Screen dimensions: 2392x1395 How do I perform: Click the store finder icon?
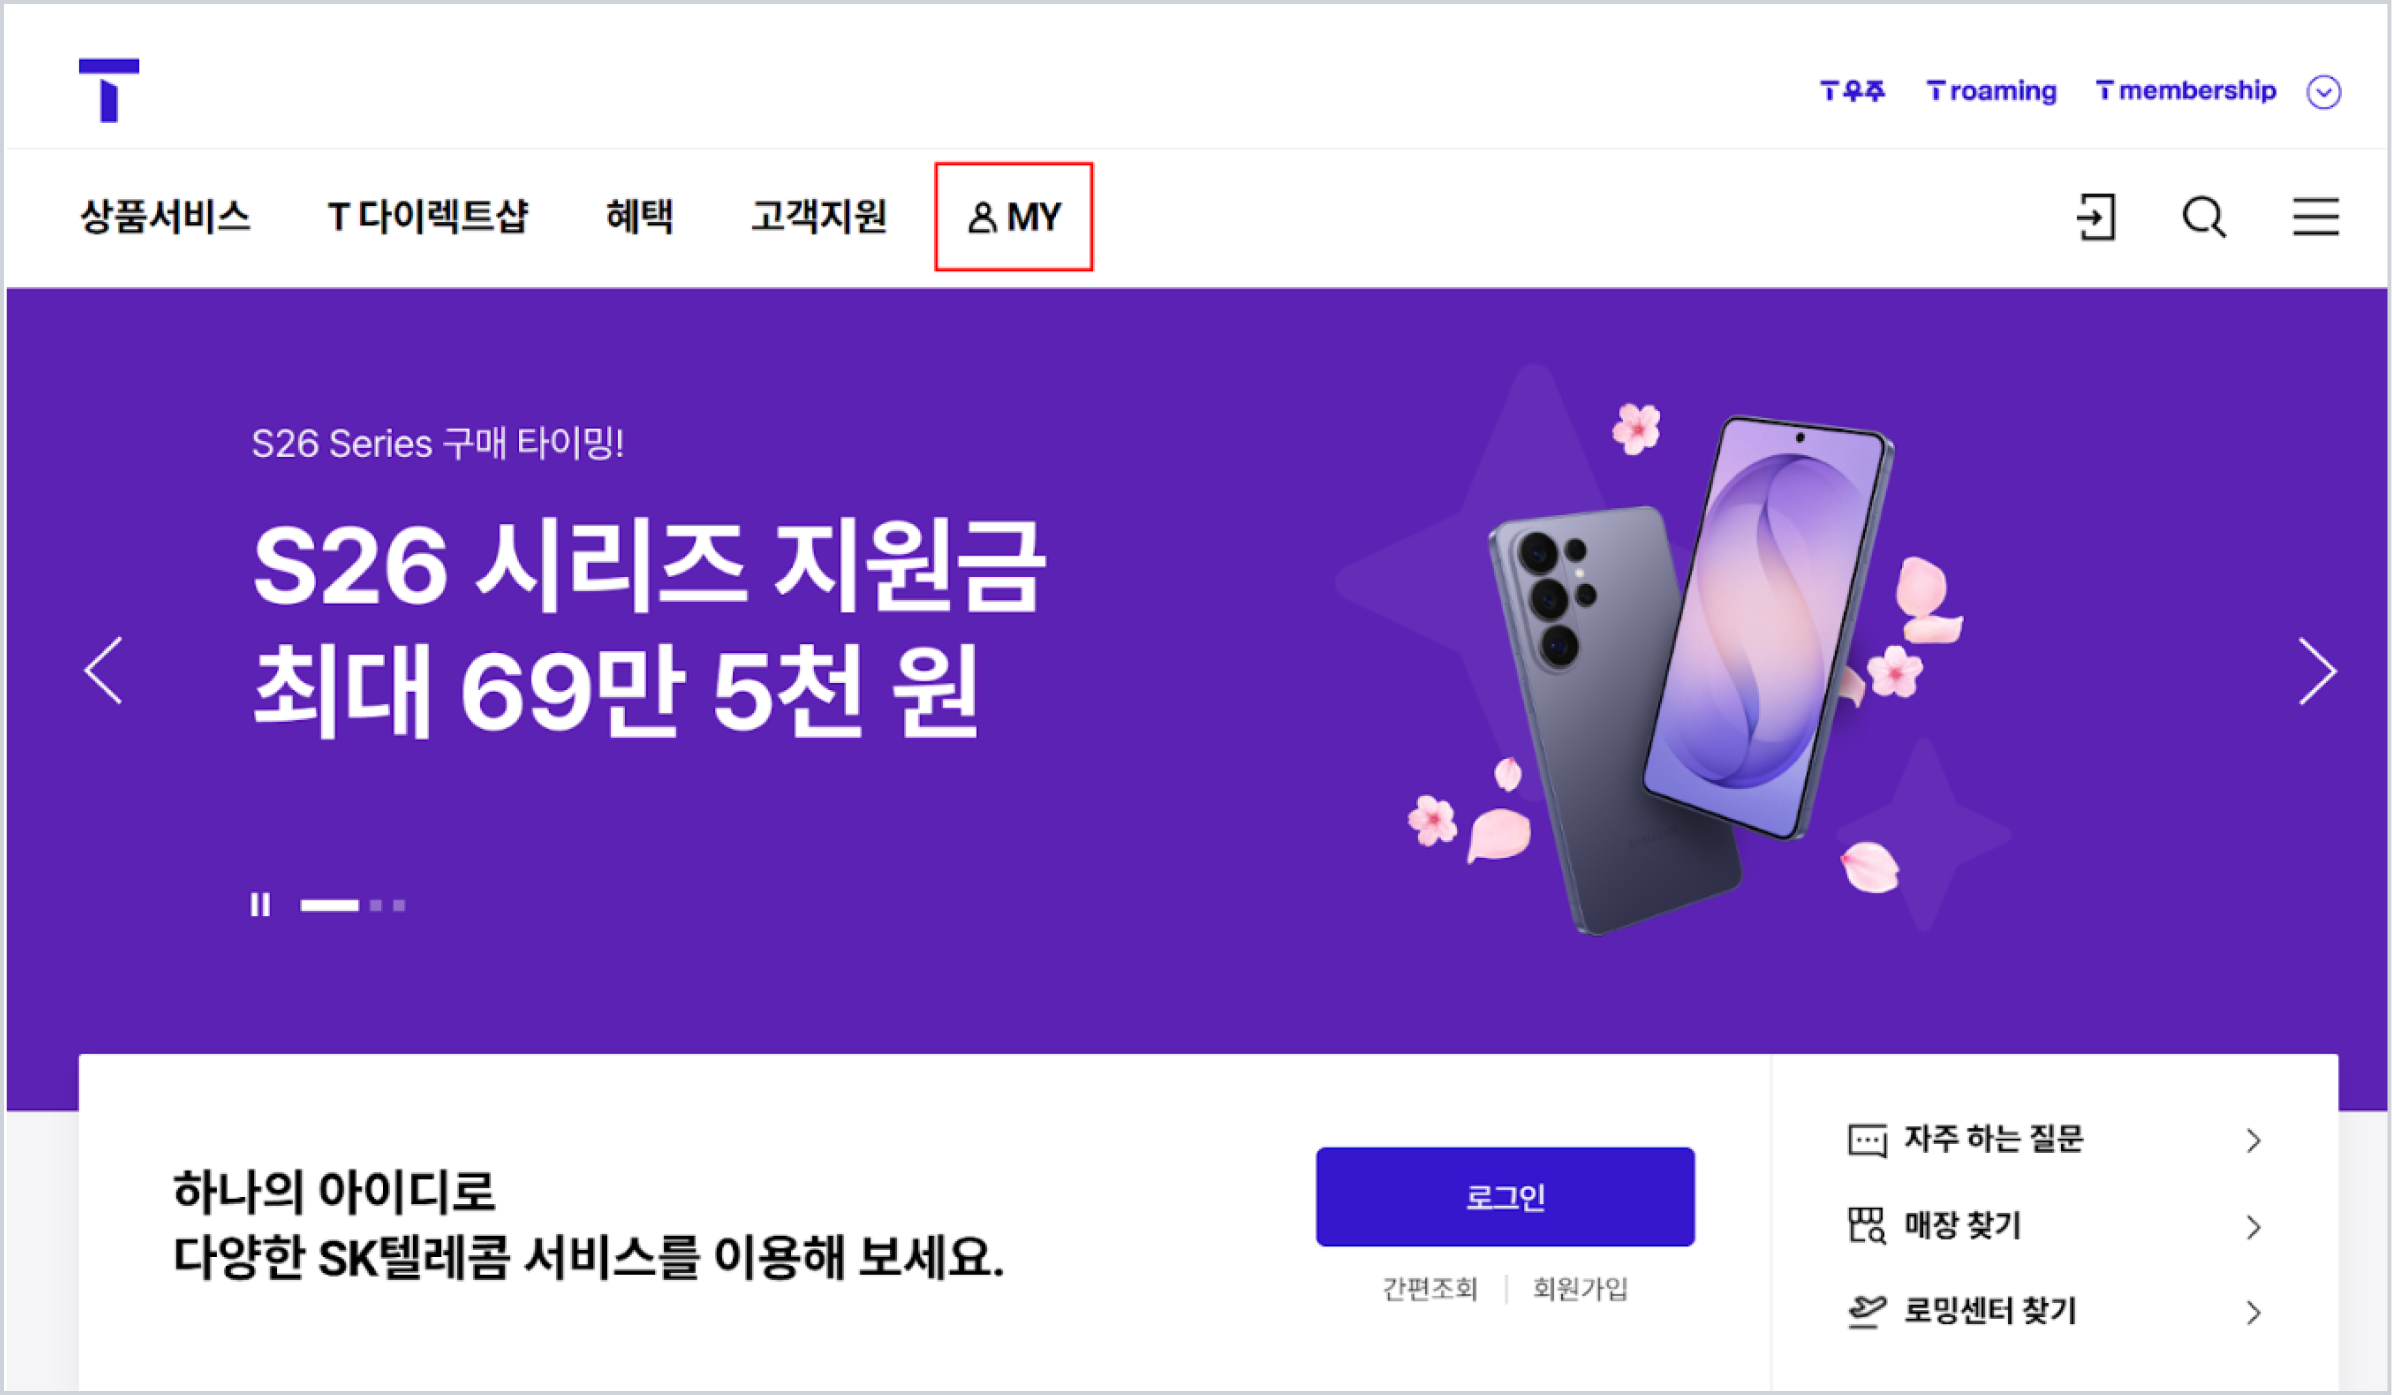click(1866, 1226)
